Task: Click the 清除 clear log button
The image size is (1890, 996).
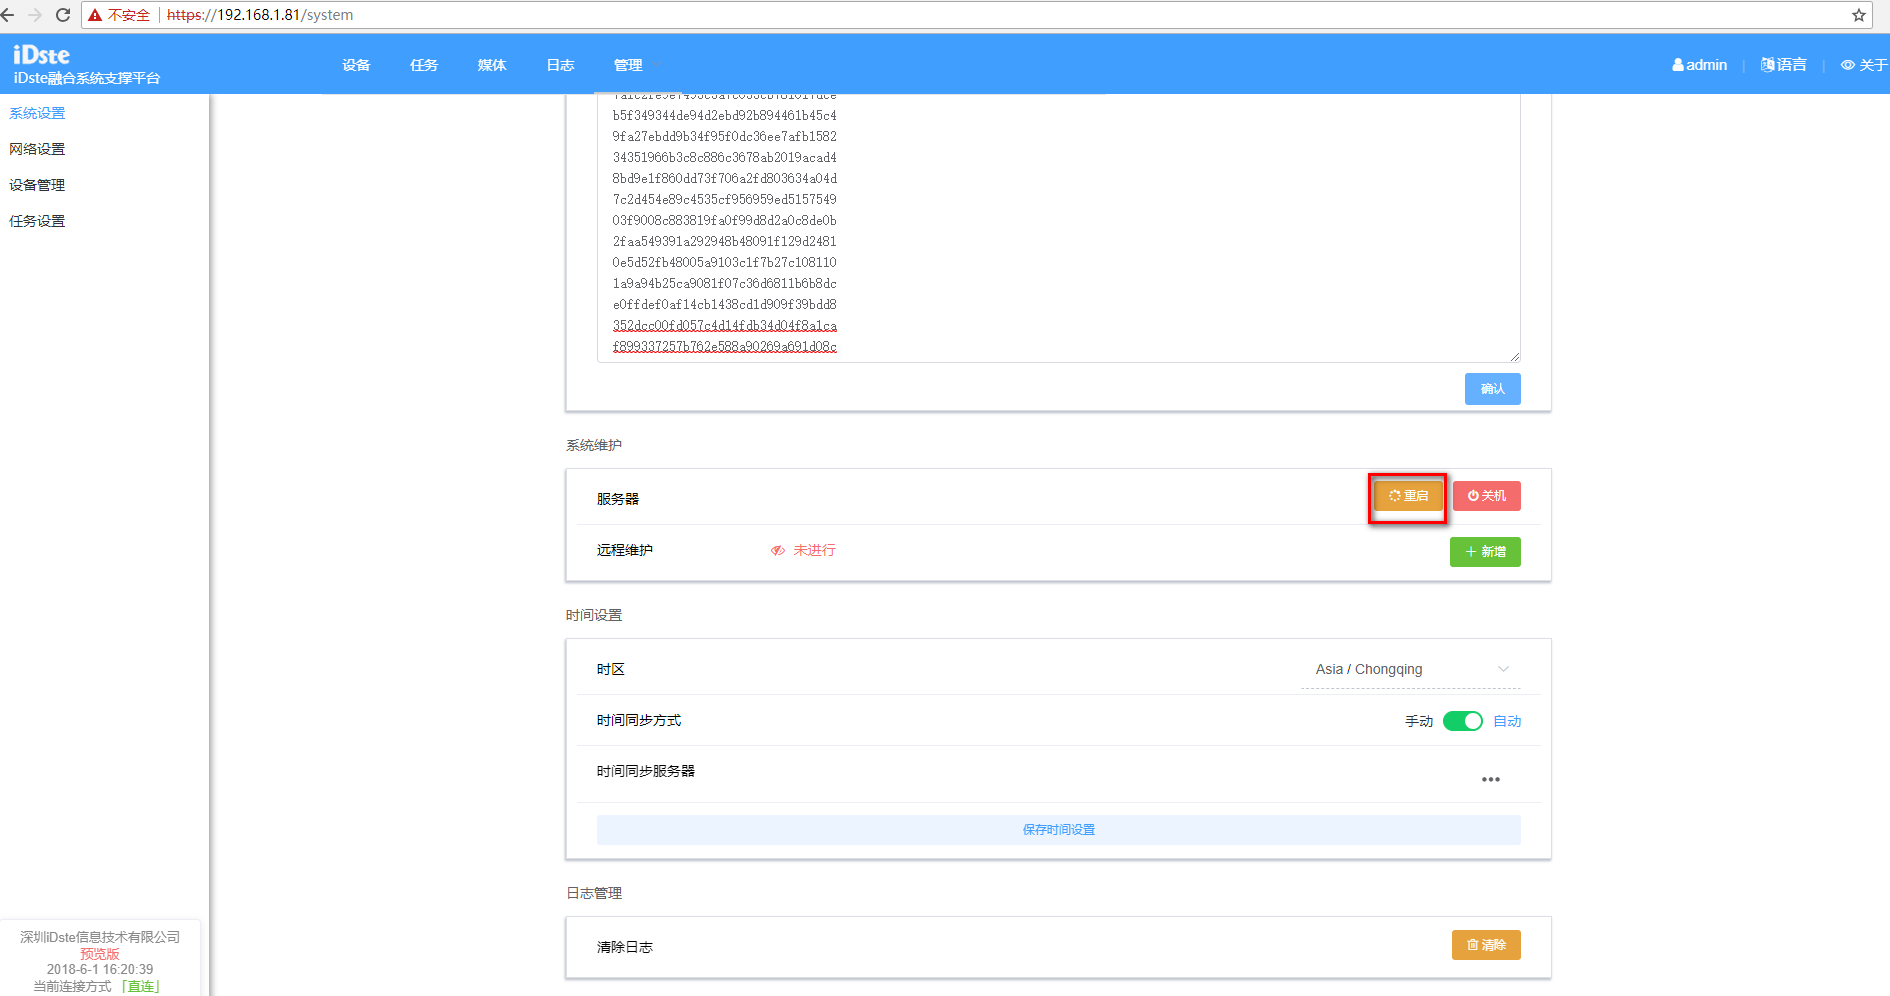Action: point(1485,945)
